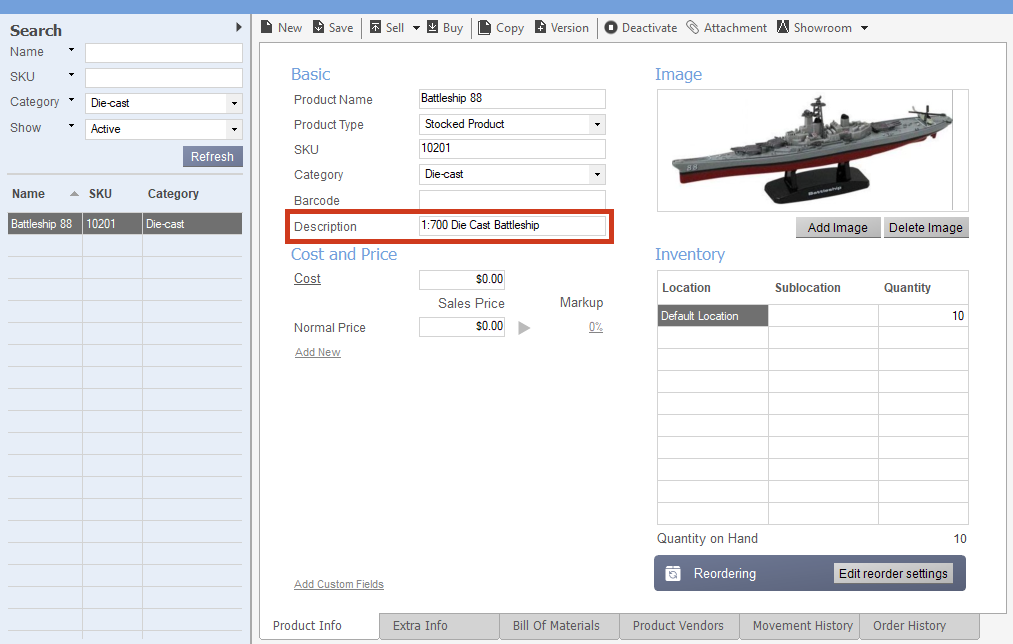Switch to the Product Info tab

320,626
